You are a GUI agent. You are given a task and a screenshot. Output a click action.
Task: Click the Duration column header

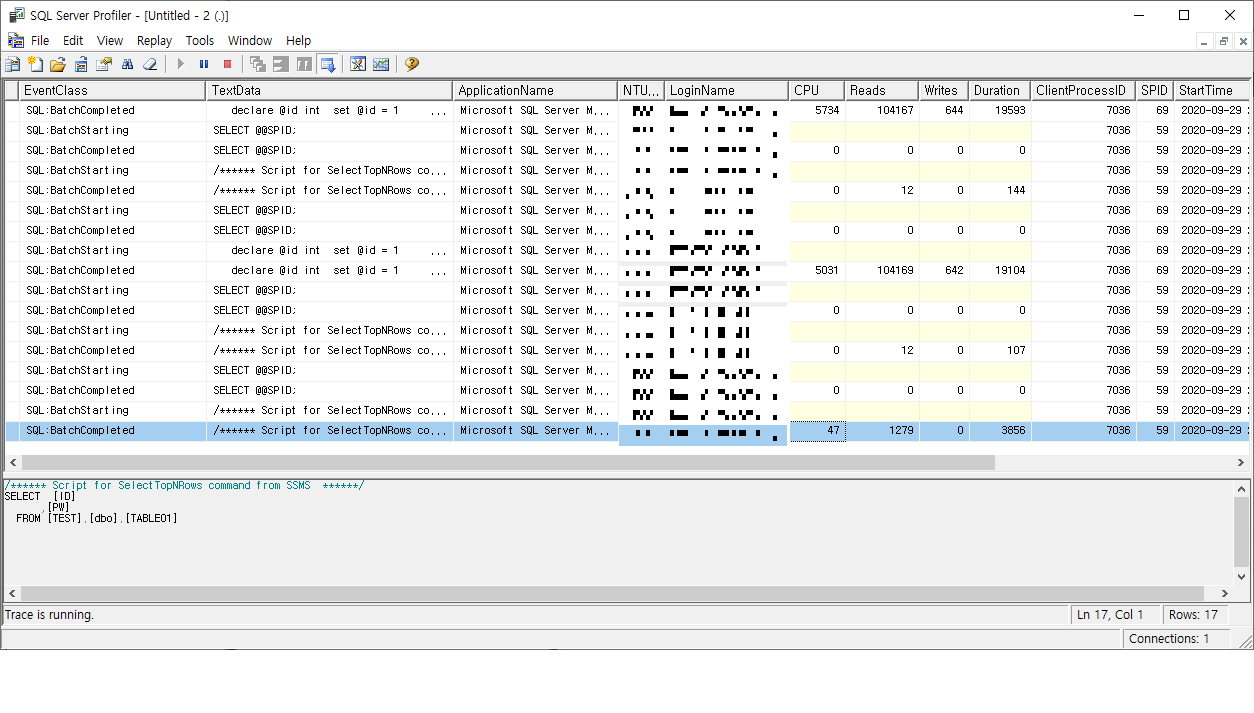[x=1000, y=90]
